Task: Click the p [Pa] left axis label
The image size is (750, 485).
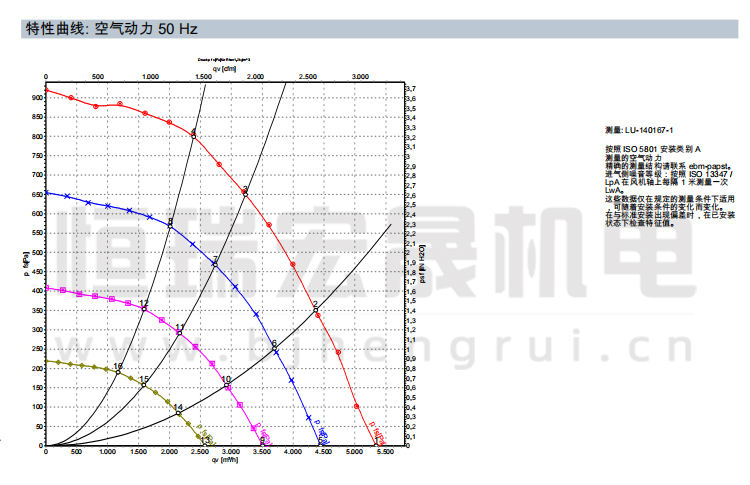Action: 24,267
